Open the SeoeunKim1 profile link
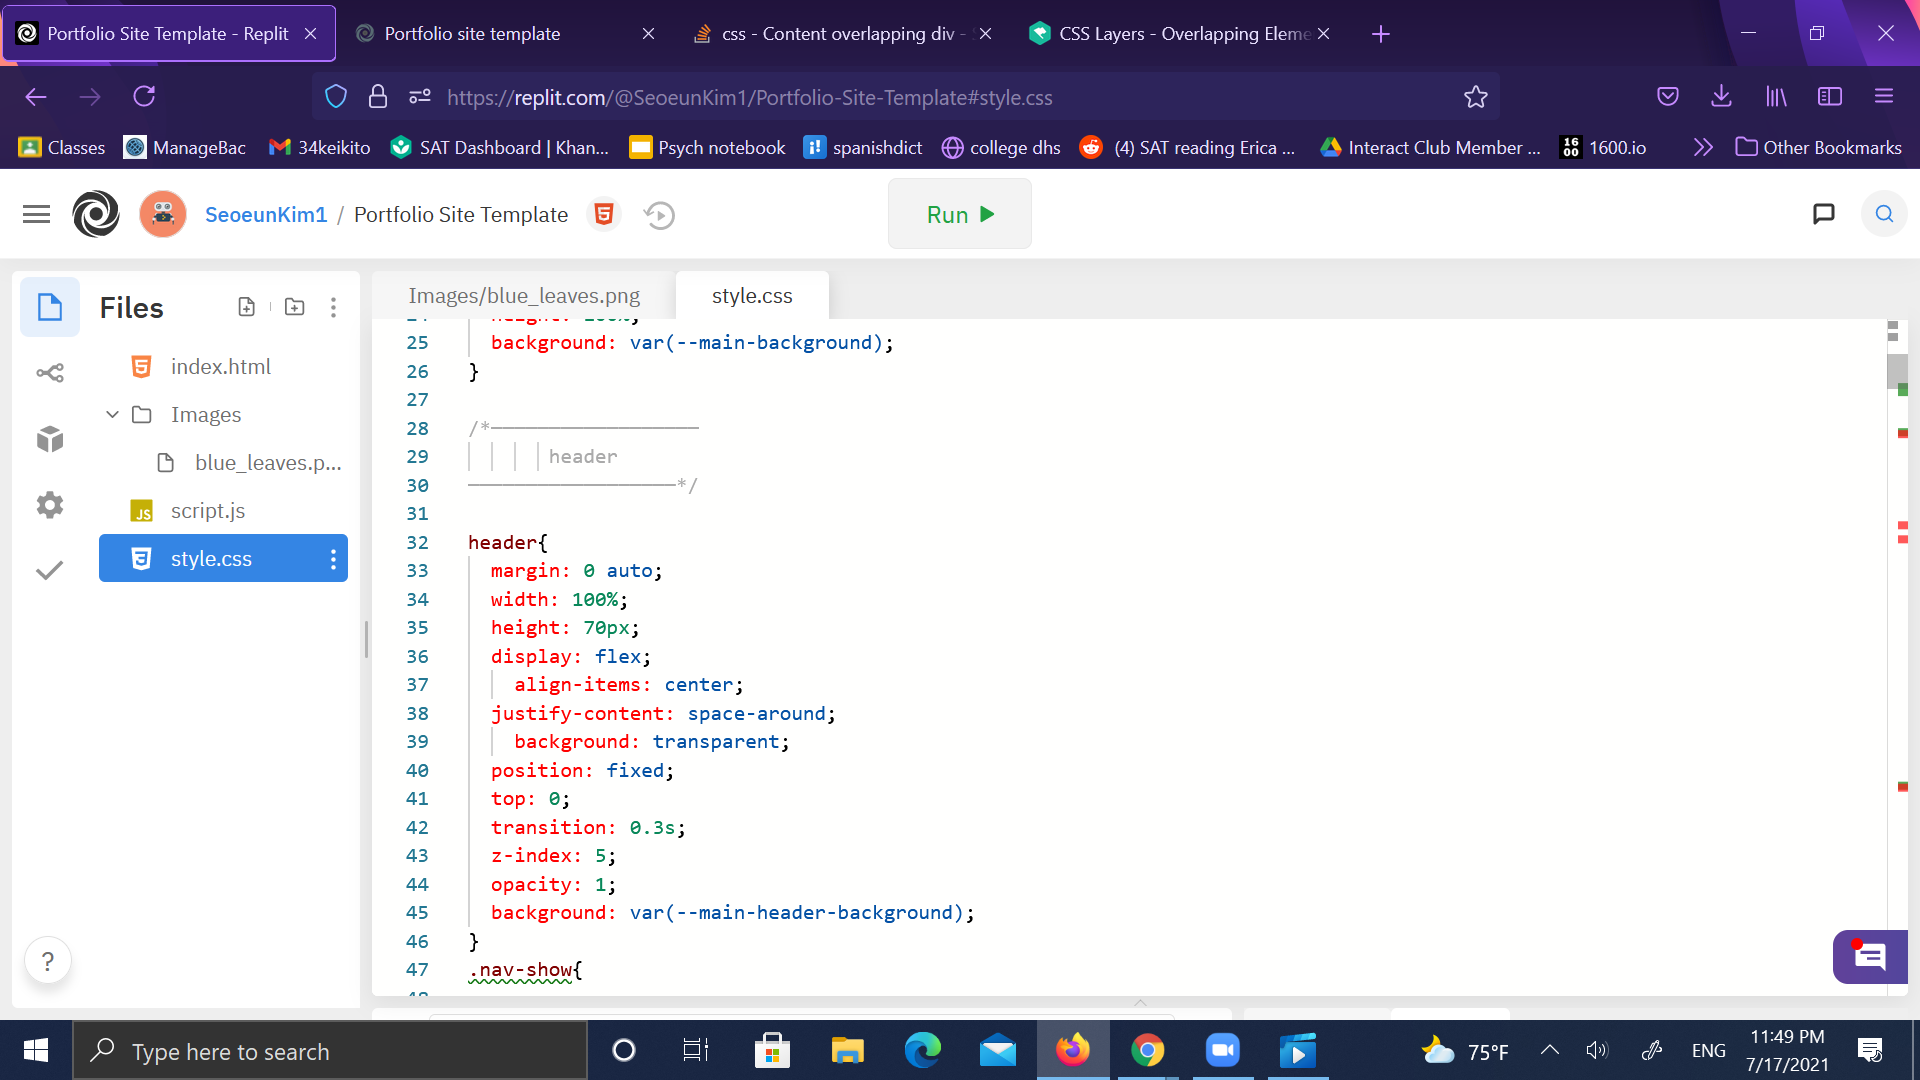 click(x=266, y=215)
